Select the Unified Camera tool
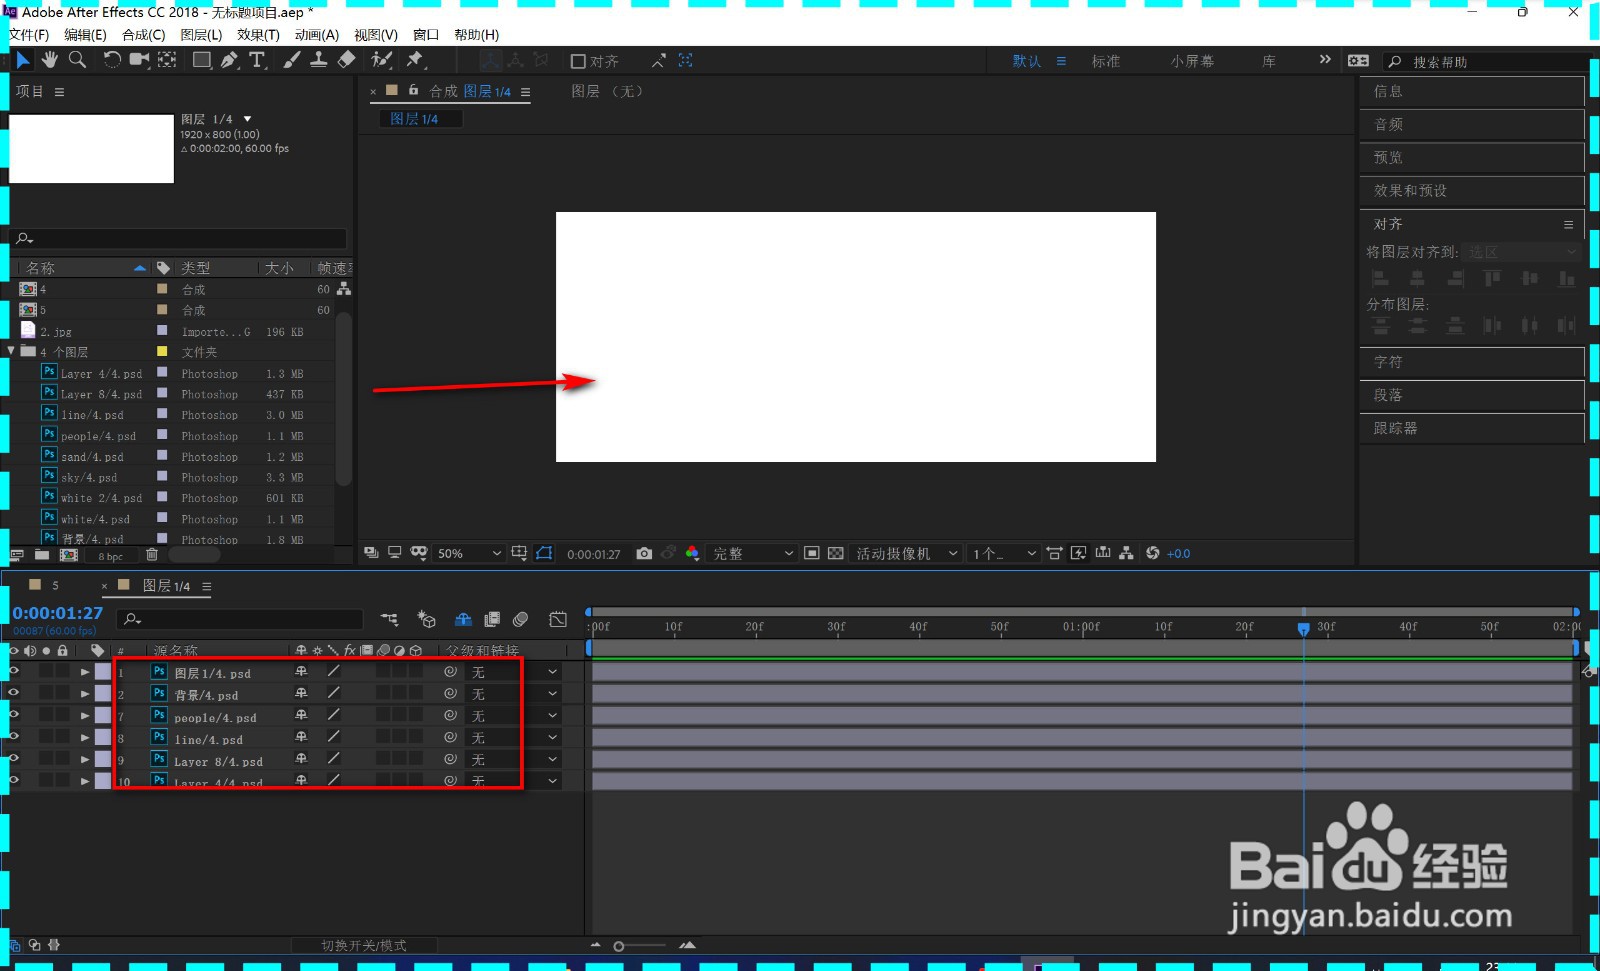Viewport: 1600px width, 971px height. (139, 60)
